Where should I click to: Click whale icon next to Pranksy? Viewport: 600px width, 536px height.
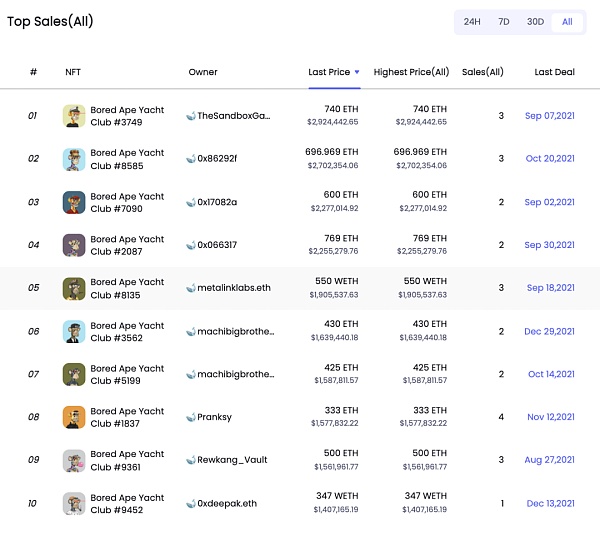click(191, 417)
